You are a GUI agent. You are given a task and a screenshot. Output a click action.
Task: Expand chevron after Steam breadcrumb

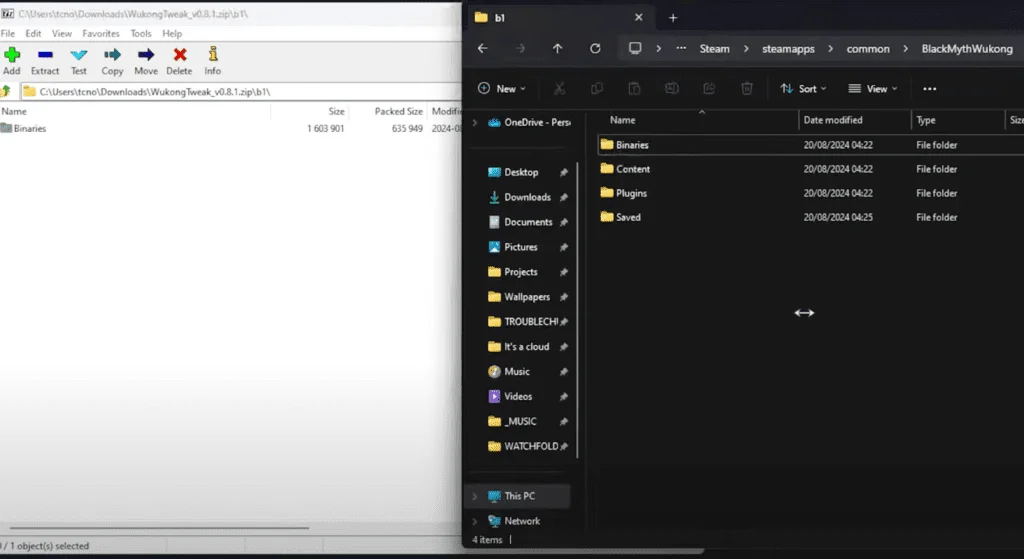pyautogui.click(x=746, y=48)
